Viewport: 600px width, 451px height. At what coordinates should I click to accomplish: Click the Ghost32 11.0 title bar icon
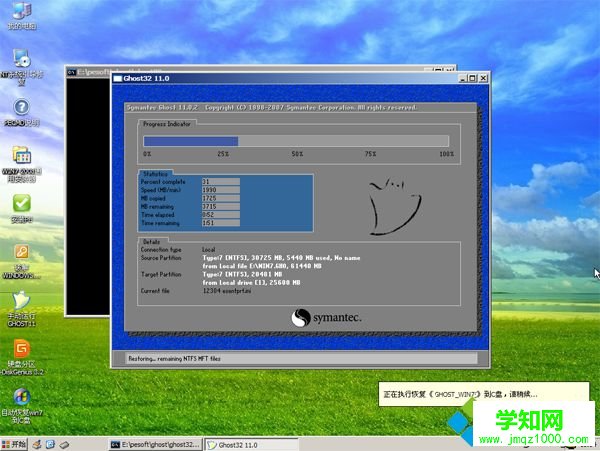(117, 78)
